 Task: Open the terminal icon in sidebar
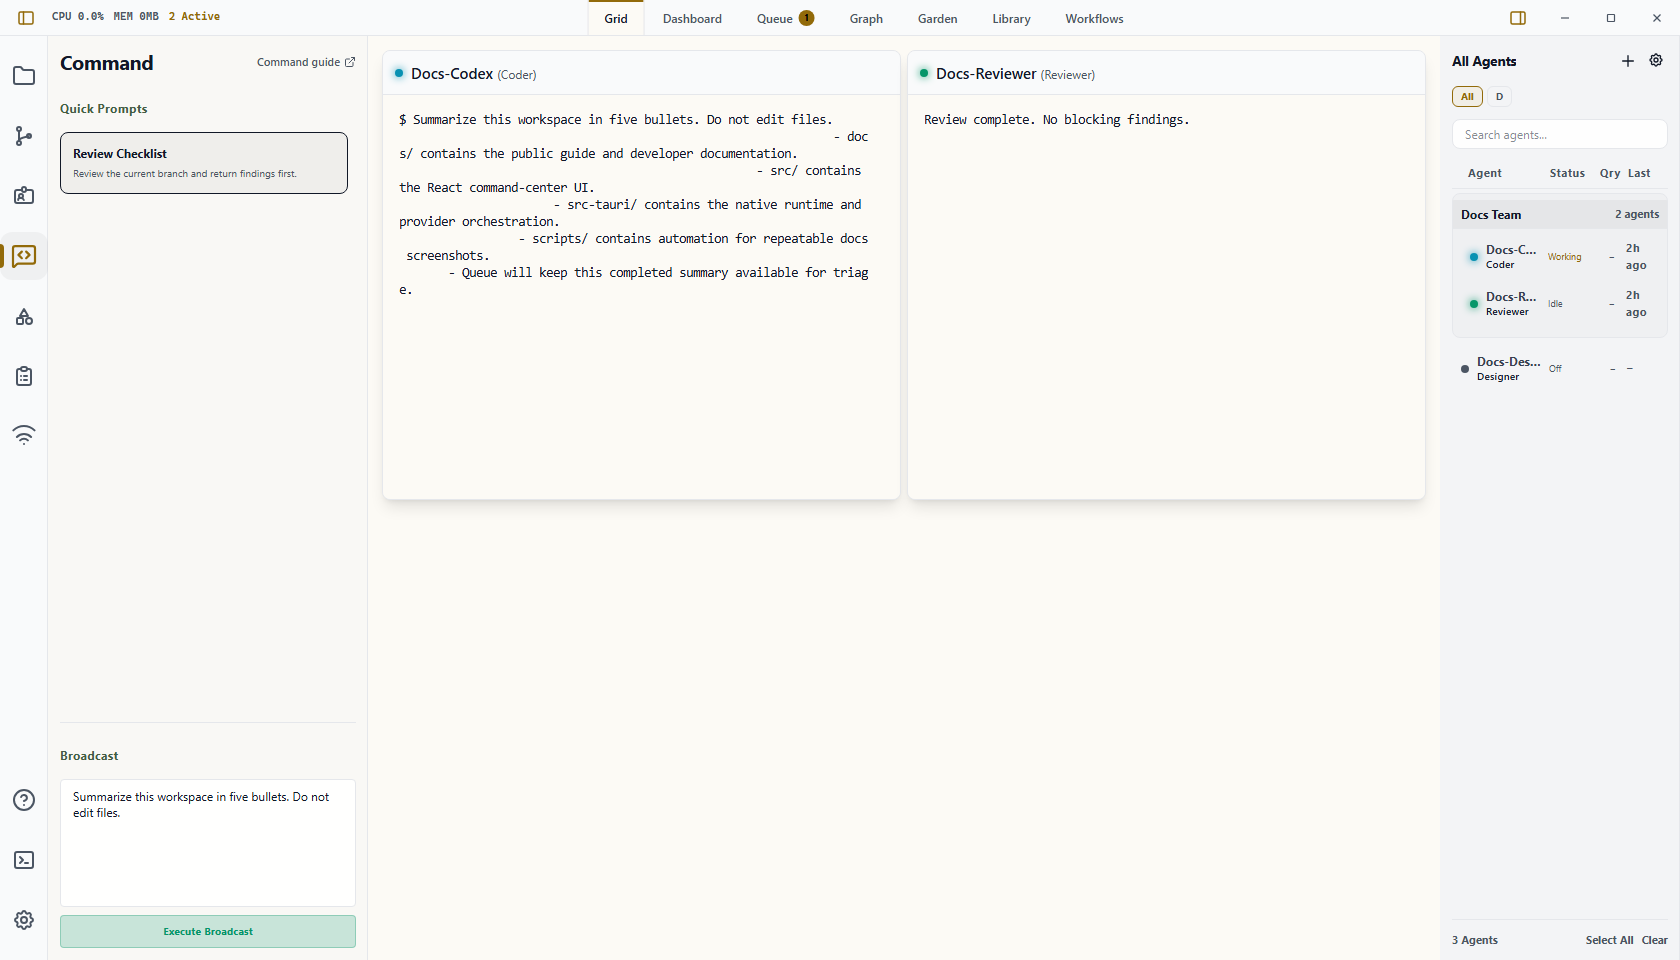(x=24, y=860)
